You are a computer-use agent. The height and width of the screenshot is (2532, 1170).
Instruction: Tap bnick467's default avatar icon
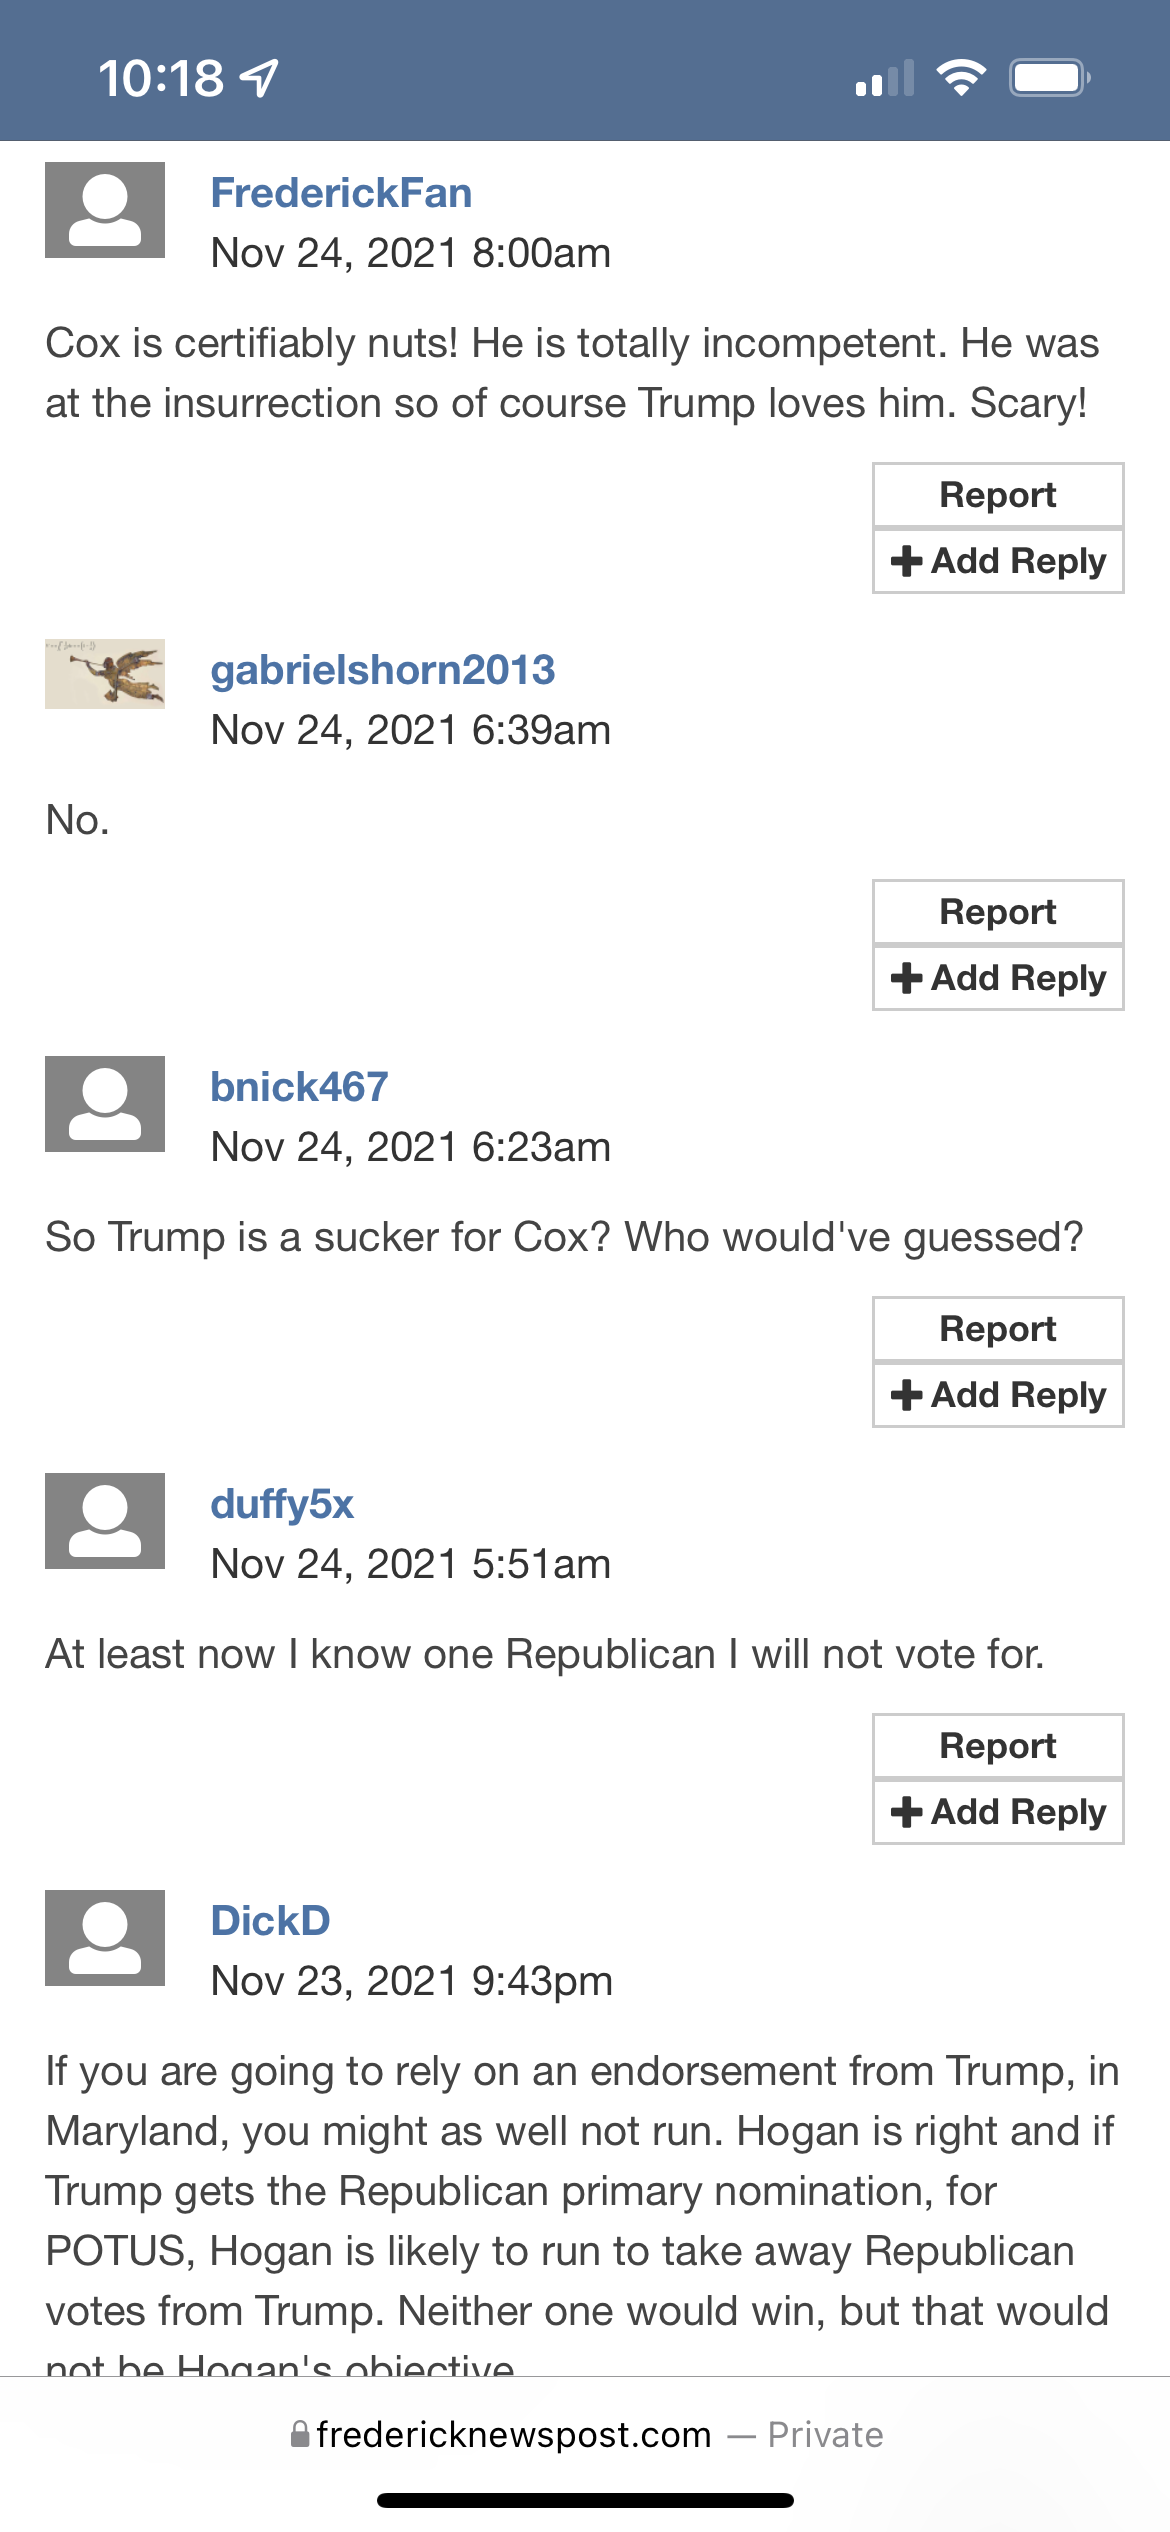pos(105,1104)
